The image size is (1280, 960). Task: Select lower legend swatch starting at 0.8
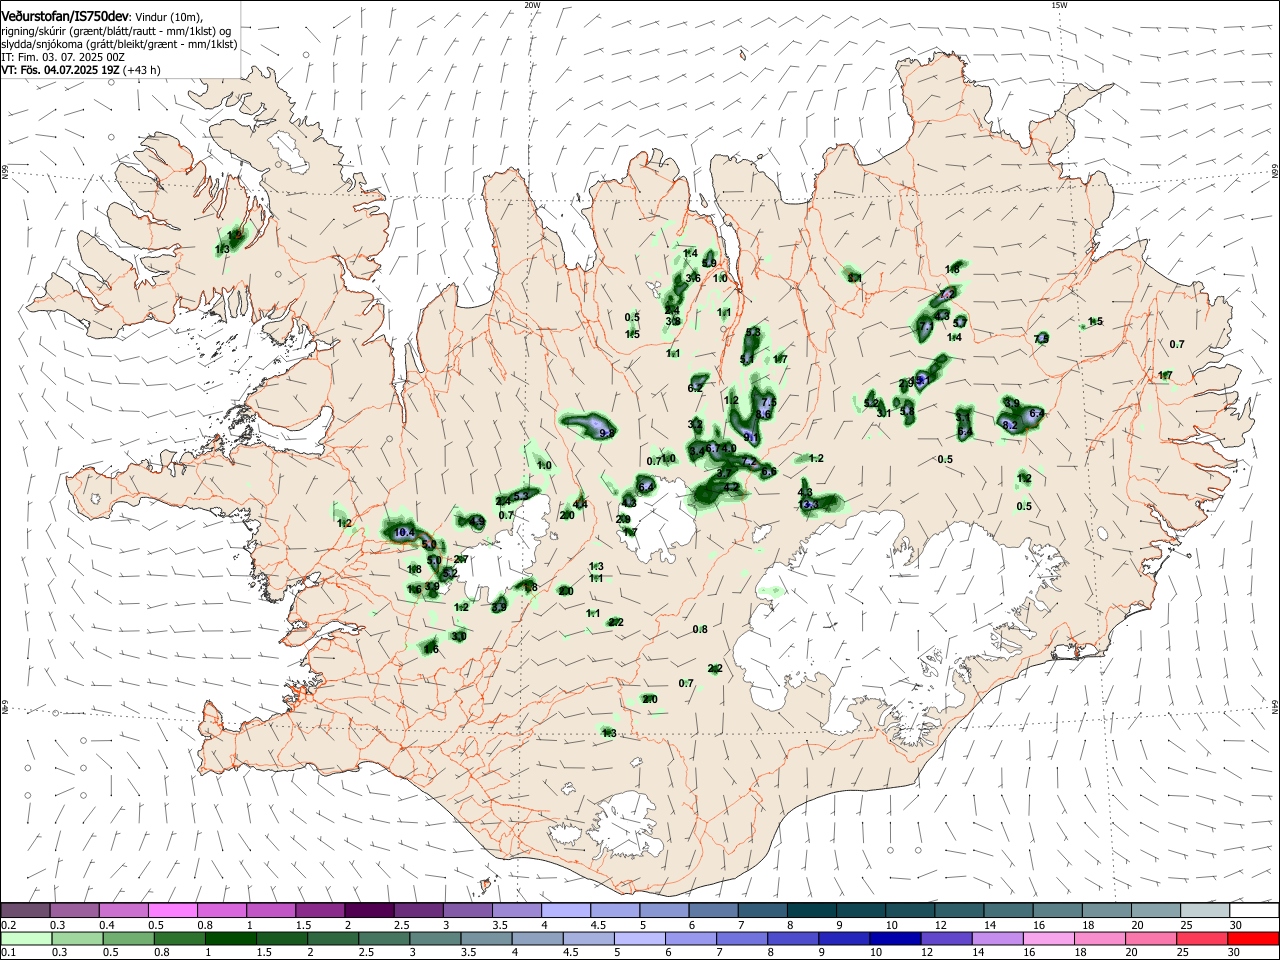[x=179, y=938]
